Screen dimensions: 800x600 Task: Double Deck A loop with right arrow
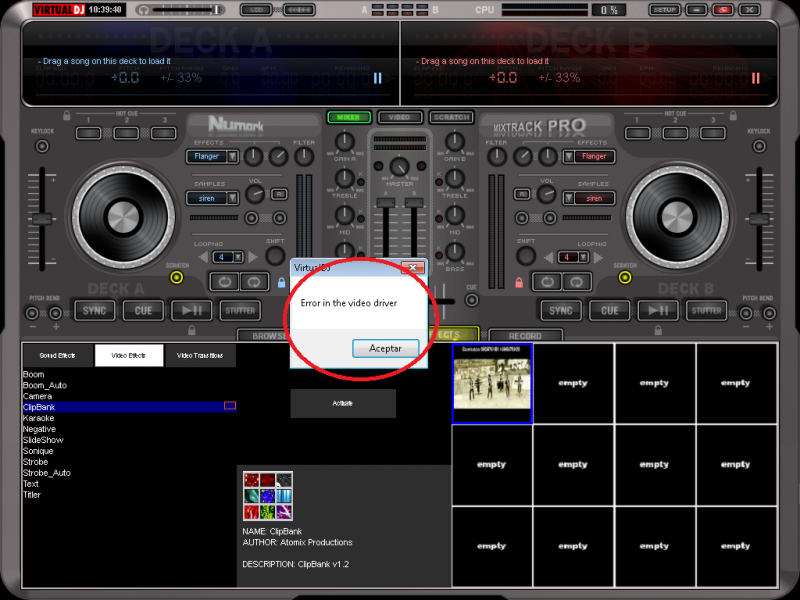tap(253, 257)
